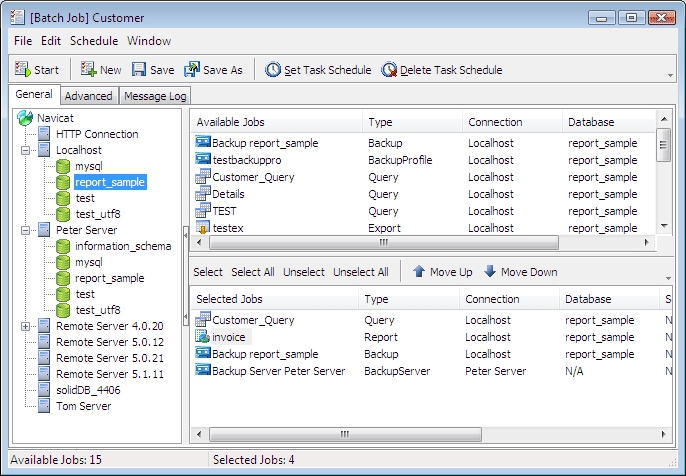686x476 pixels.
Task: Open the Edit menu
Action: click(x=51, y=41)
